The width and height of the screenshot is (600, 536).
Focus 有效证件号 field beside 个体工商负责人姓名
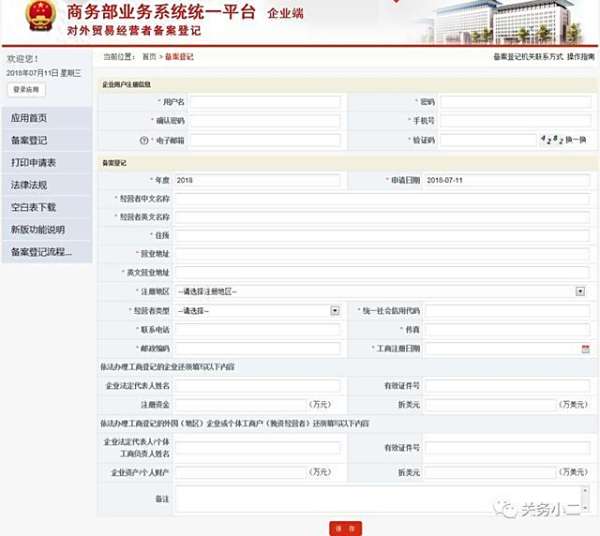point(507,448)
